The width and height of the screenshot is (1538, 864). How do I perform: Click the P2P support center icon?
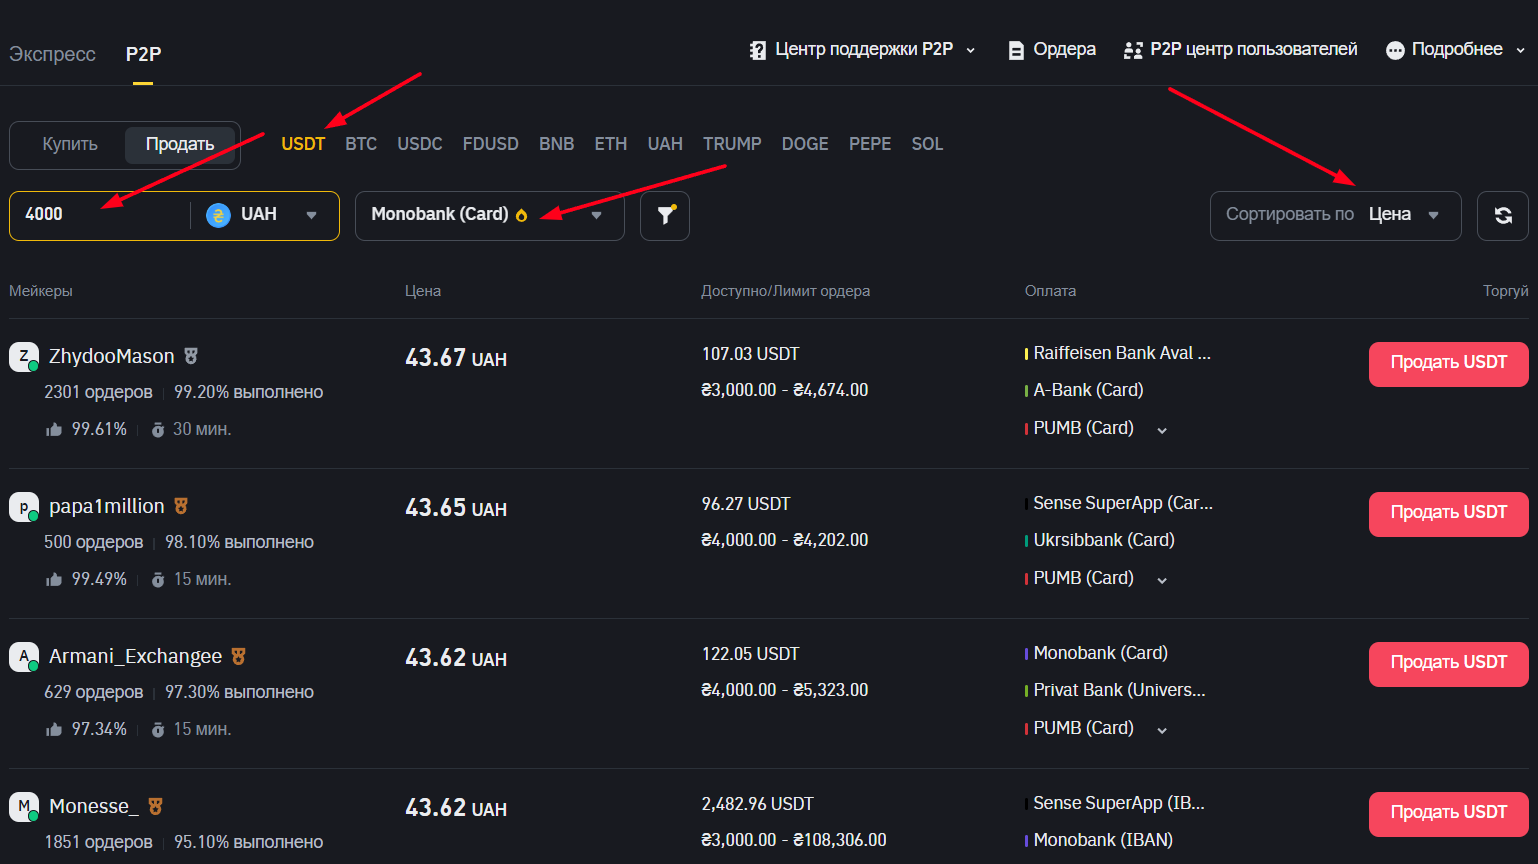point(758,50)
